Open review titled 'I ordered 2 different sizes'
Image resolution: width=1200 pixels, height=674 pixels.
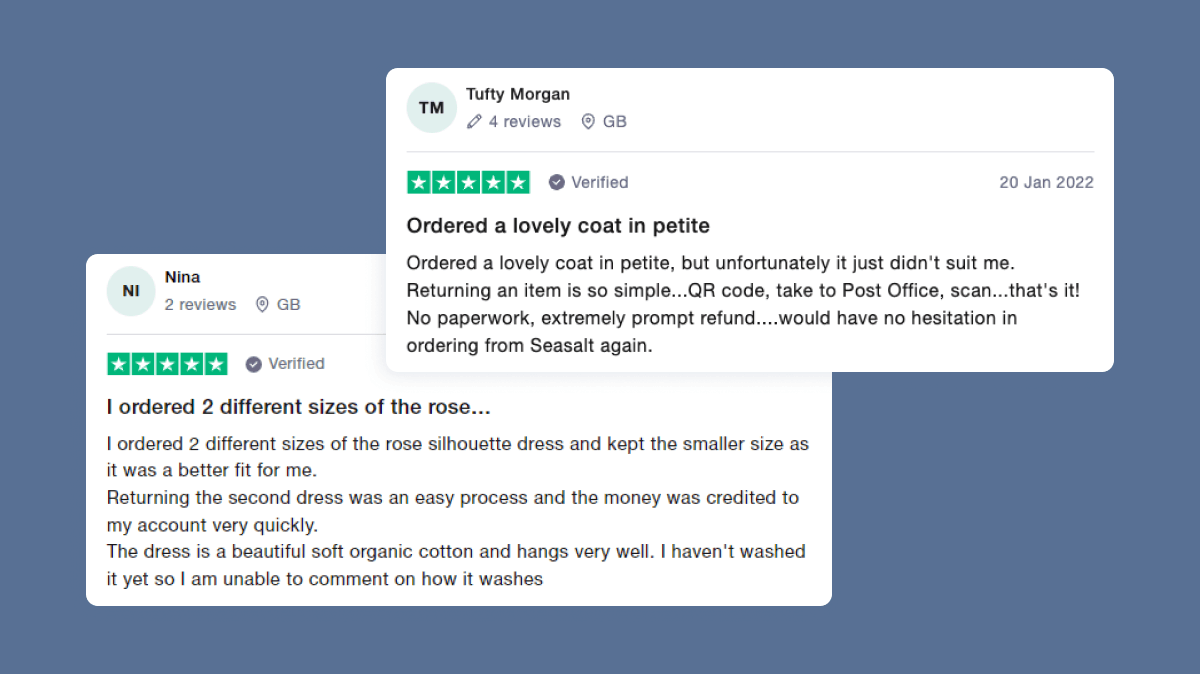(x=298, y=408)
